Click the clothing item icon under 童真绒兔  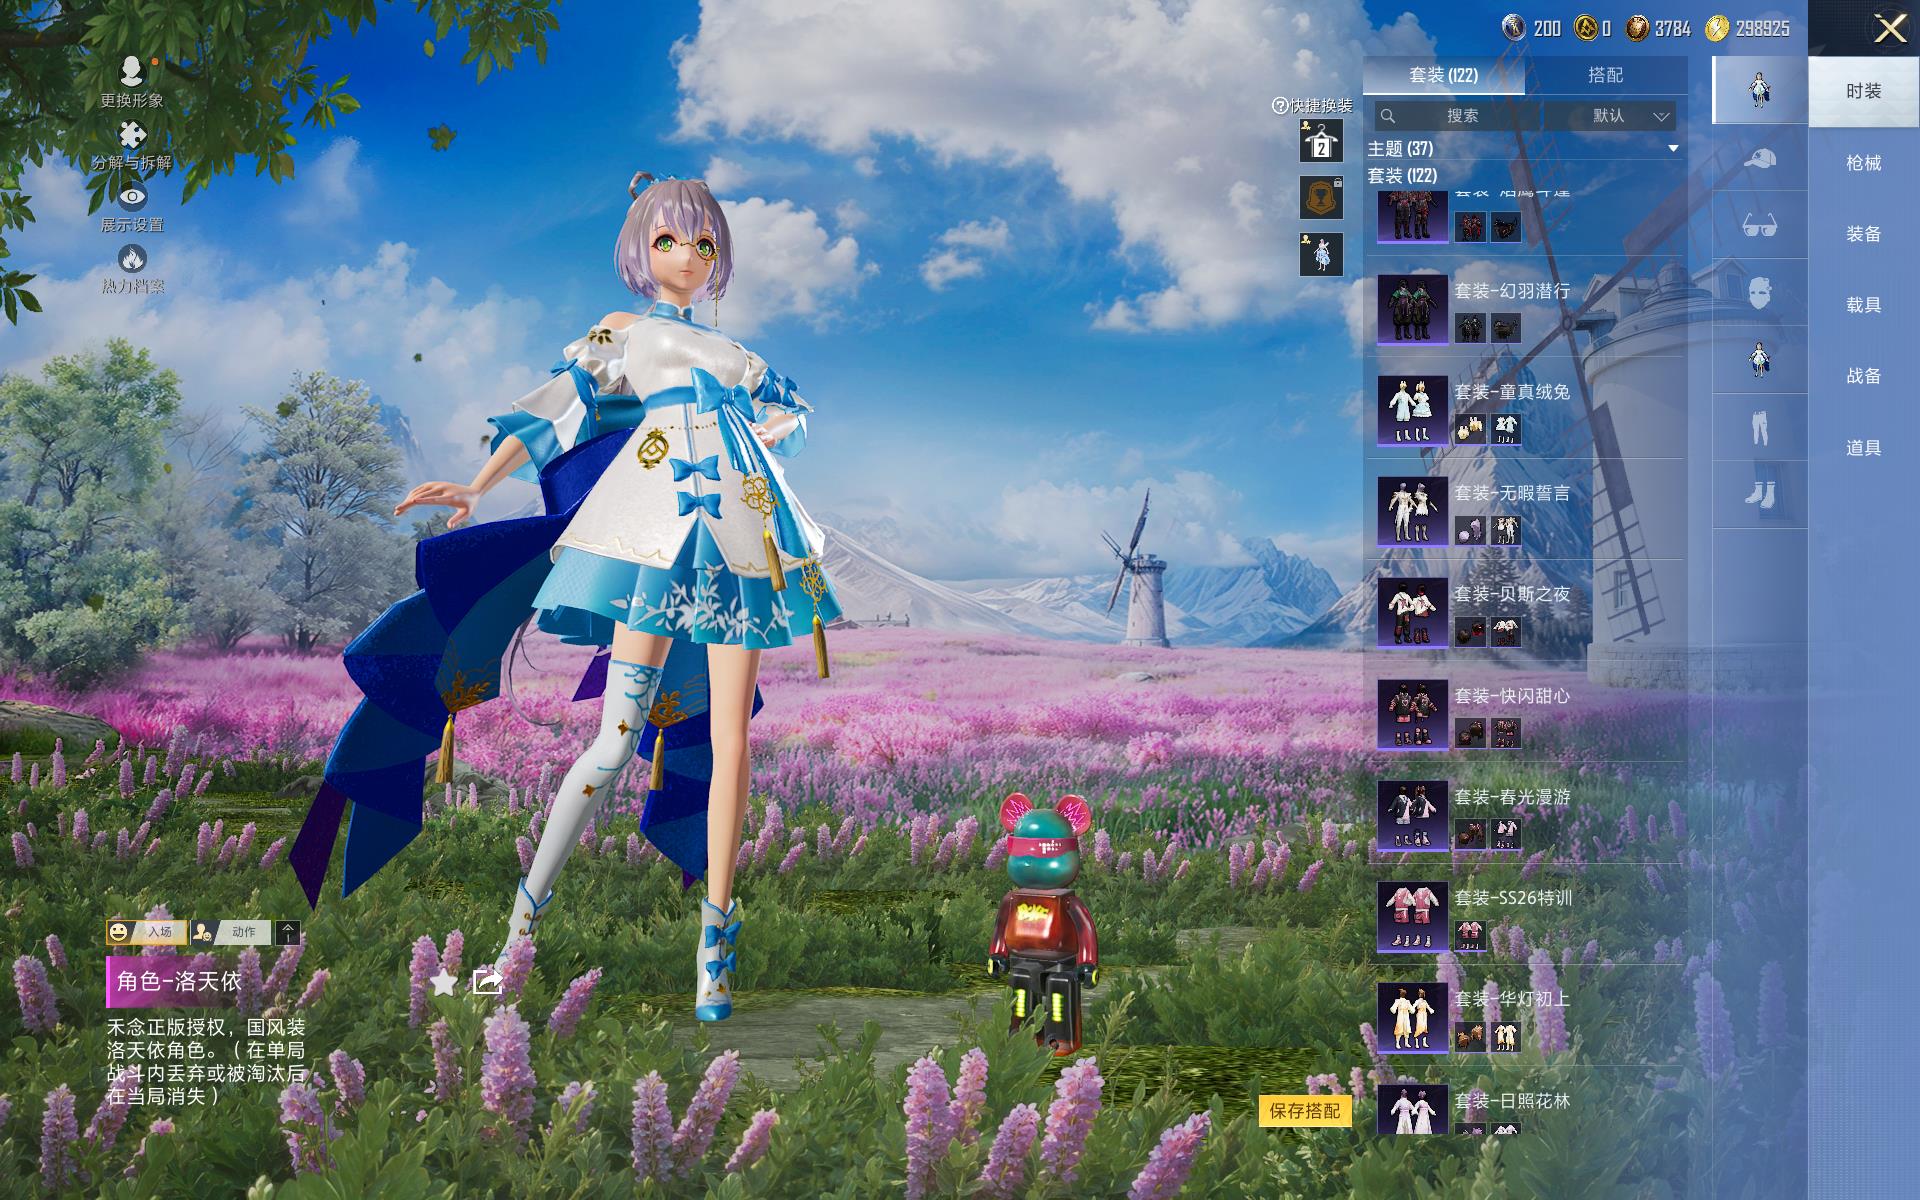(x=1505, y=429)
